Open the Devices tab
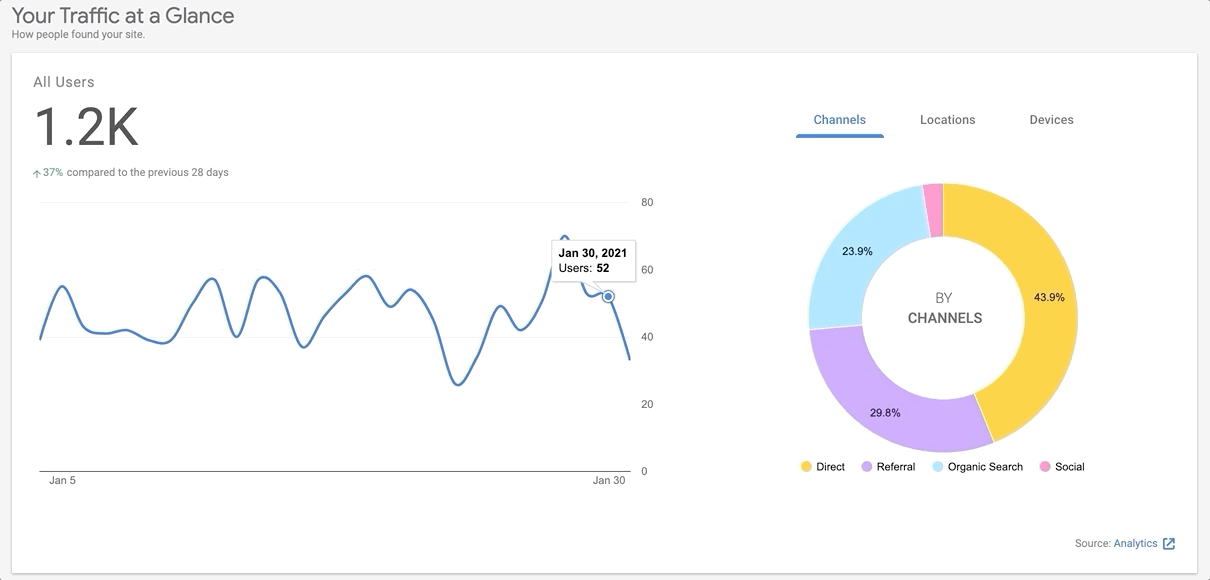Image resolution: width=1210 pixels, height=580 pixels. 1051,120
